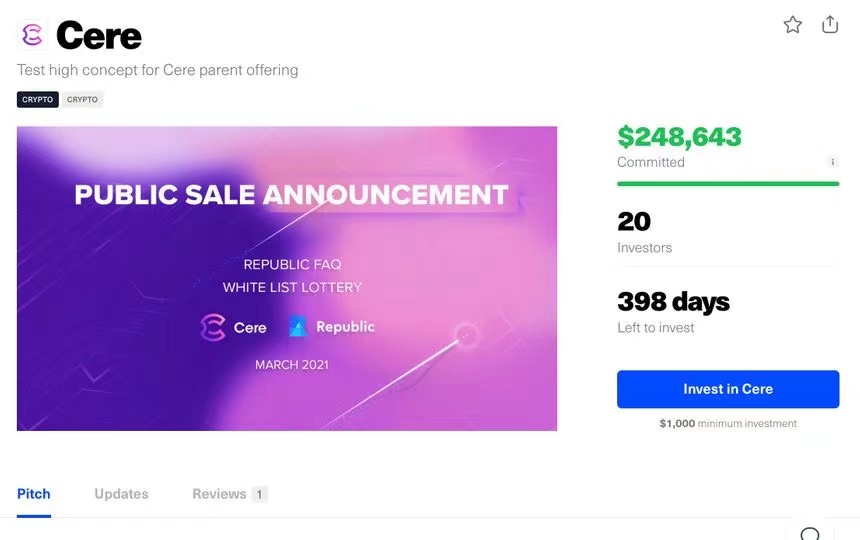Click the $1,000 minimum investment note

click(728, 424)
